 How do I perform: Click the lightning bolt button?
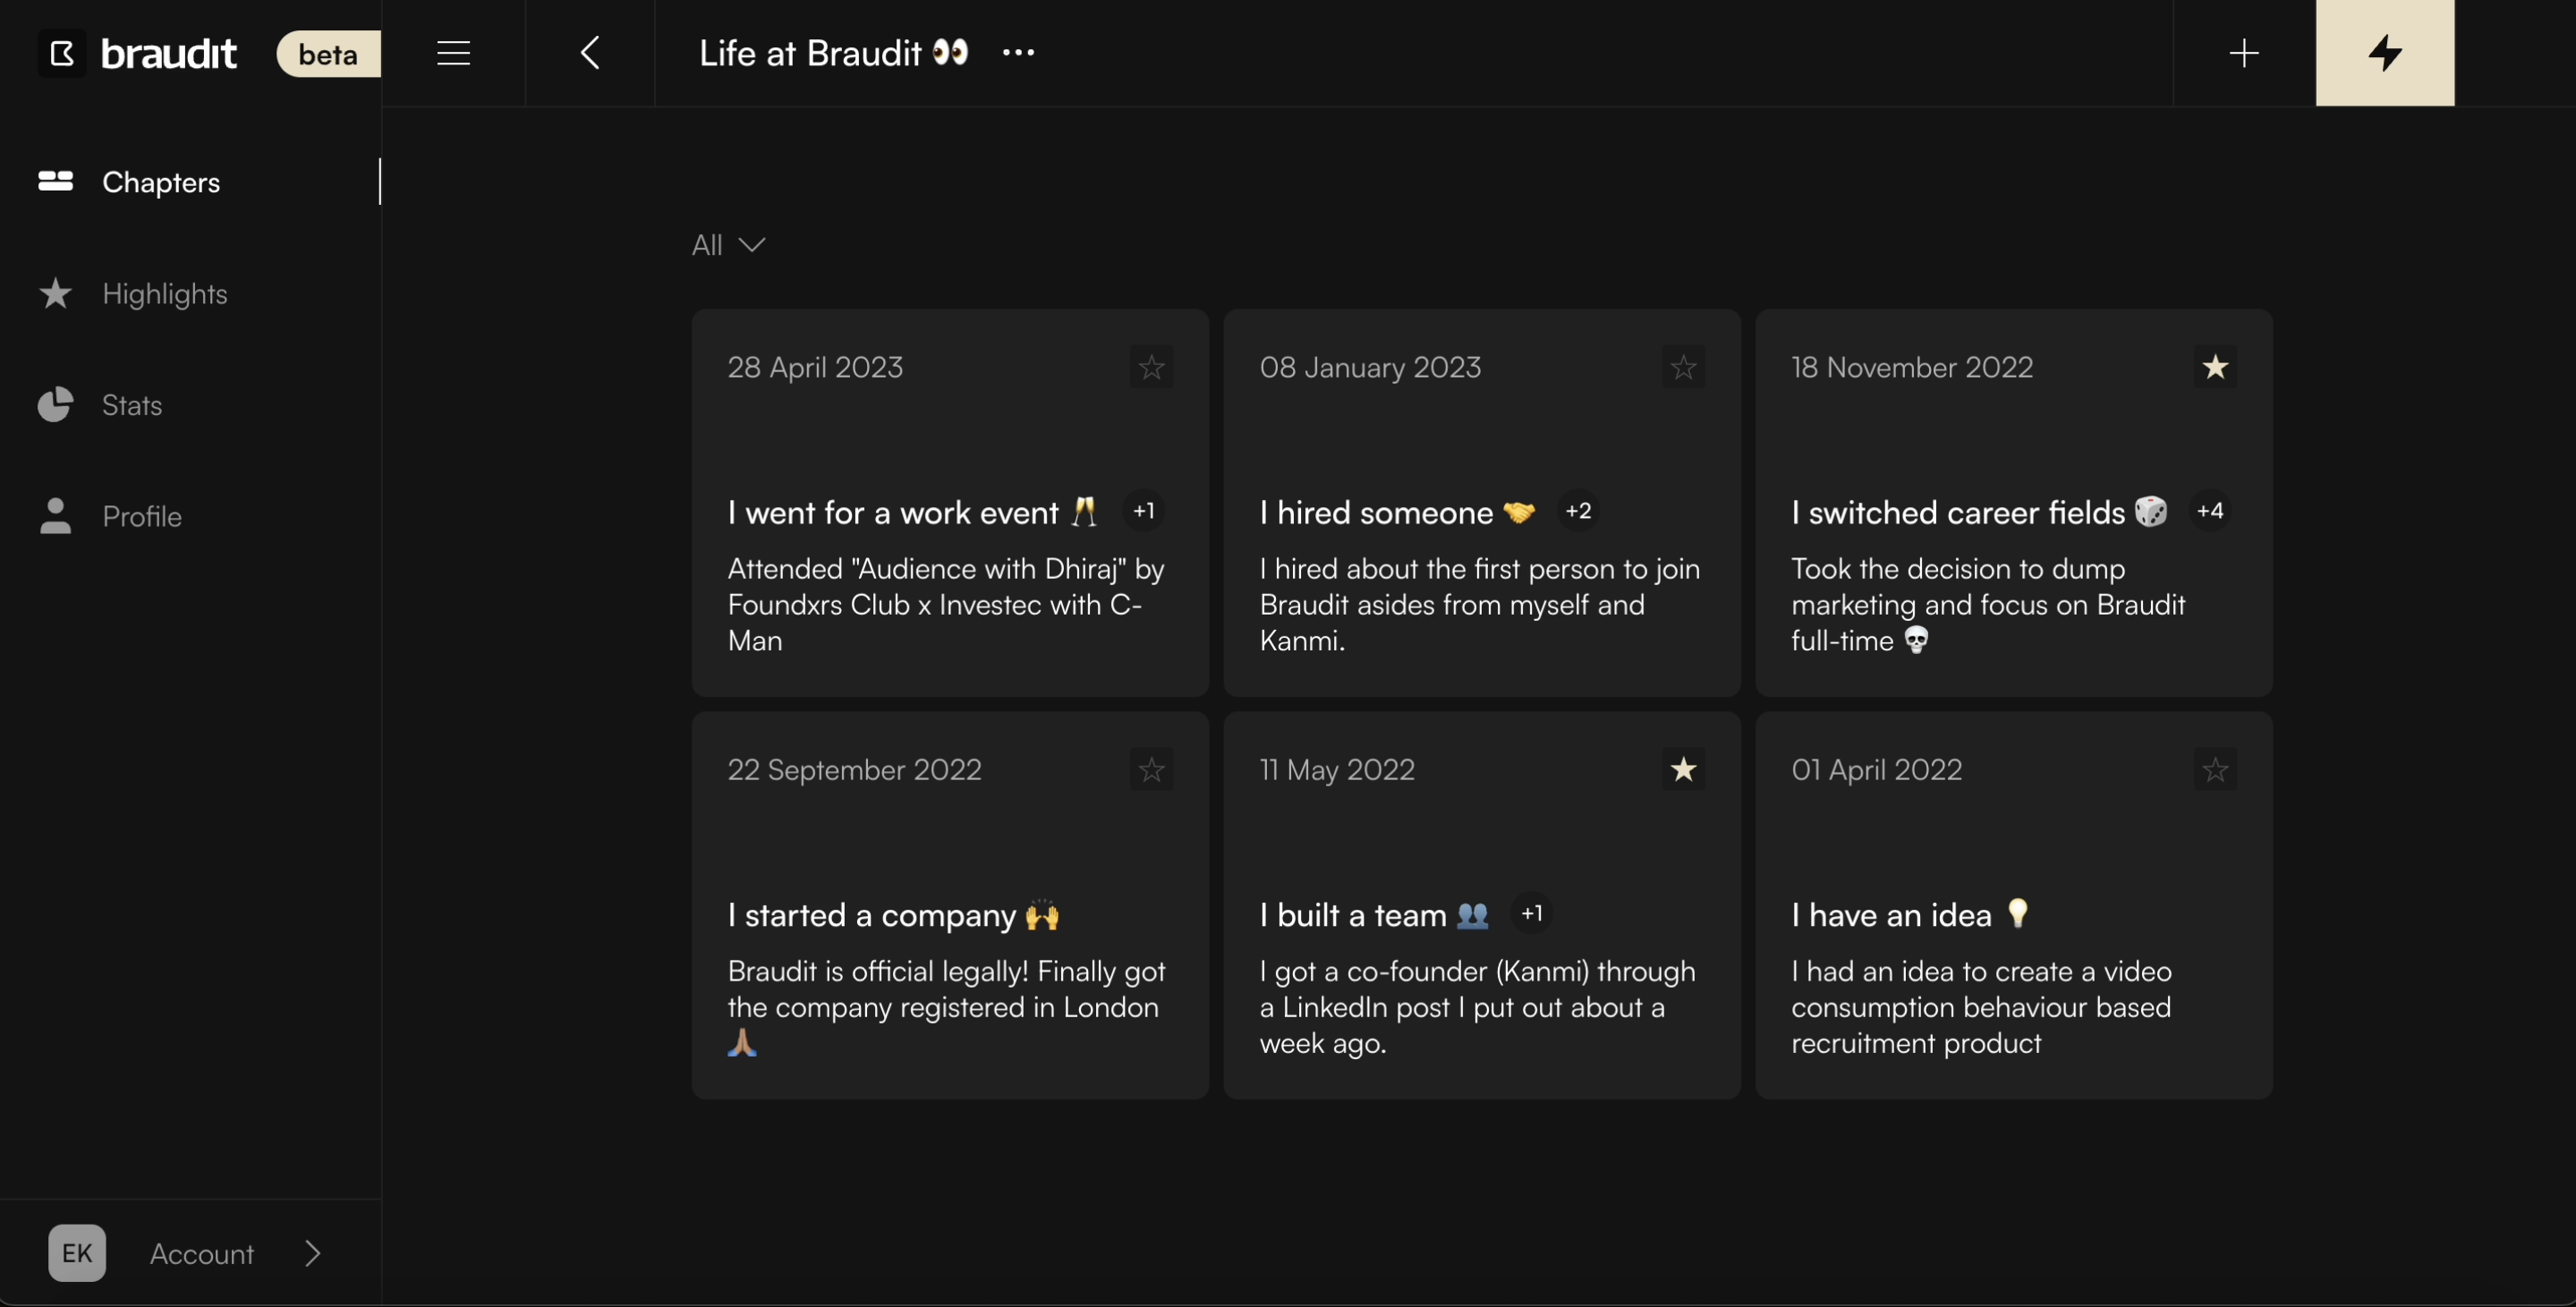pos(2384,53)
